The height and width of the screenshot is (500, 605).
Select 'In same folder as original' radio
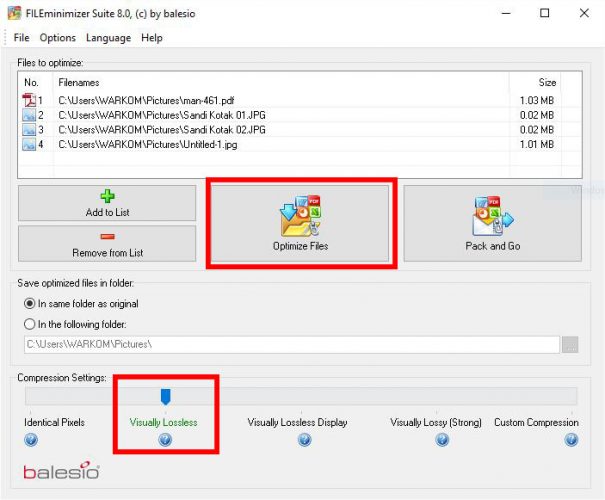(x=30, y=304)
